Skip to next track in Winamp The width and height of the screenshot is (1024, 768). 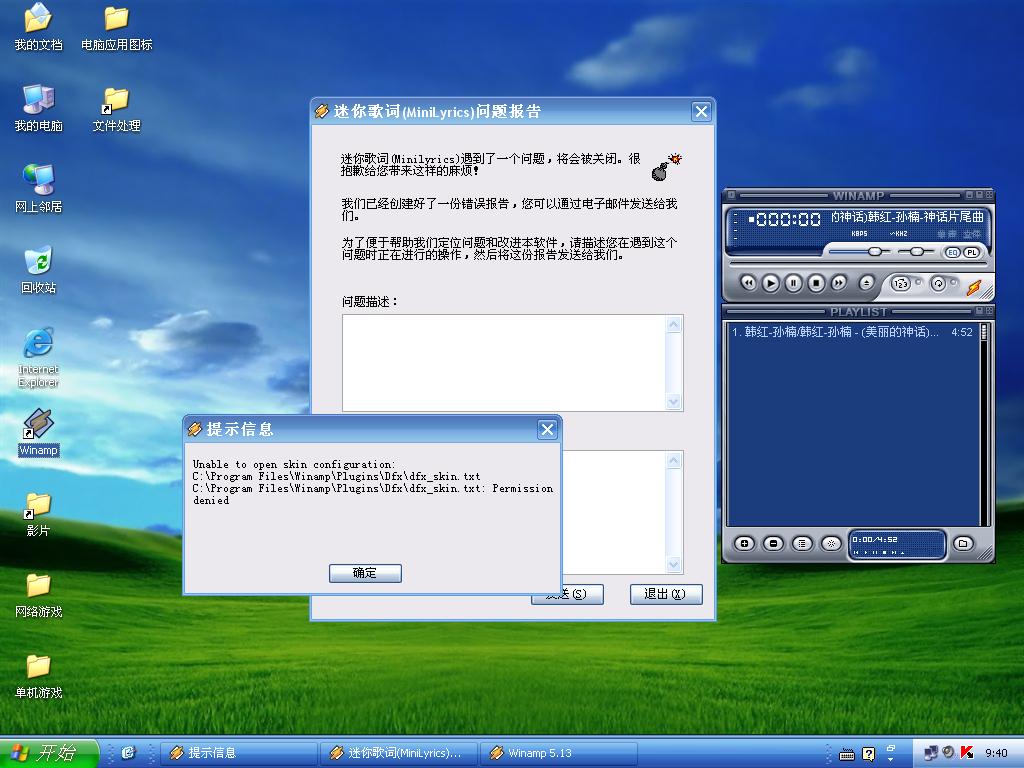[x=839, y=283]
